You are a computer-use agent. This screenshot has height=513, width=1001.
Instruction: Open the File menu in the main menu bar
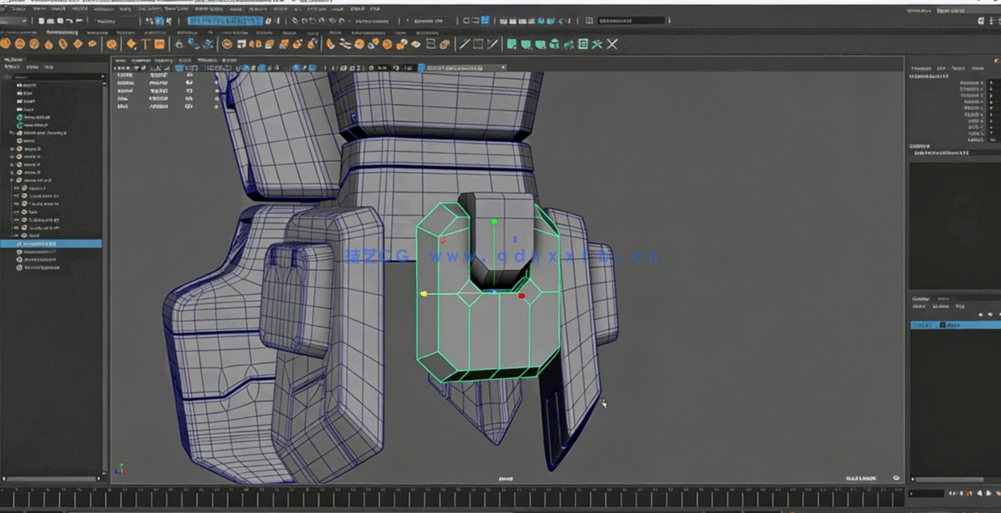click(x=8, y=8)
